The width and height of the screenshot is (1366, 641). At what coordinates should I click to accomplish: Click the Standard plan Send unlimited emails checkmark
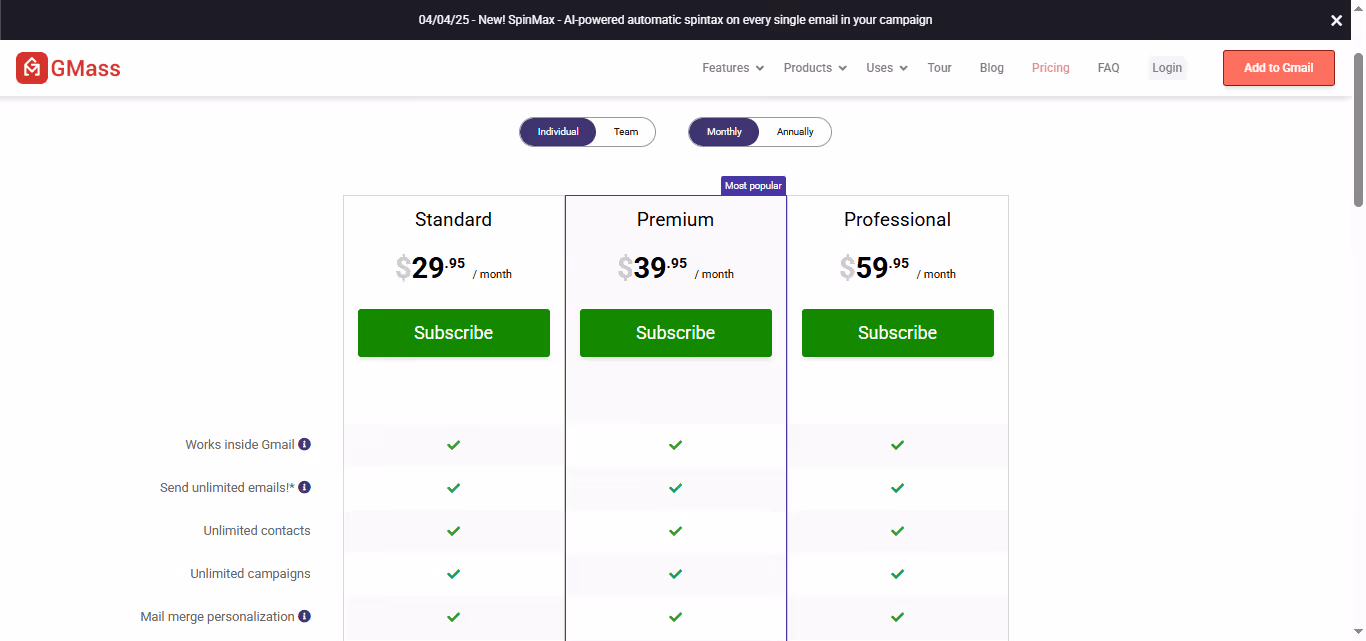pyautogui.click(x=453, y=488)
